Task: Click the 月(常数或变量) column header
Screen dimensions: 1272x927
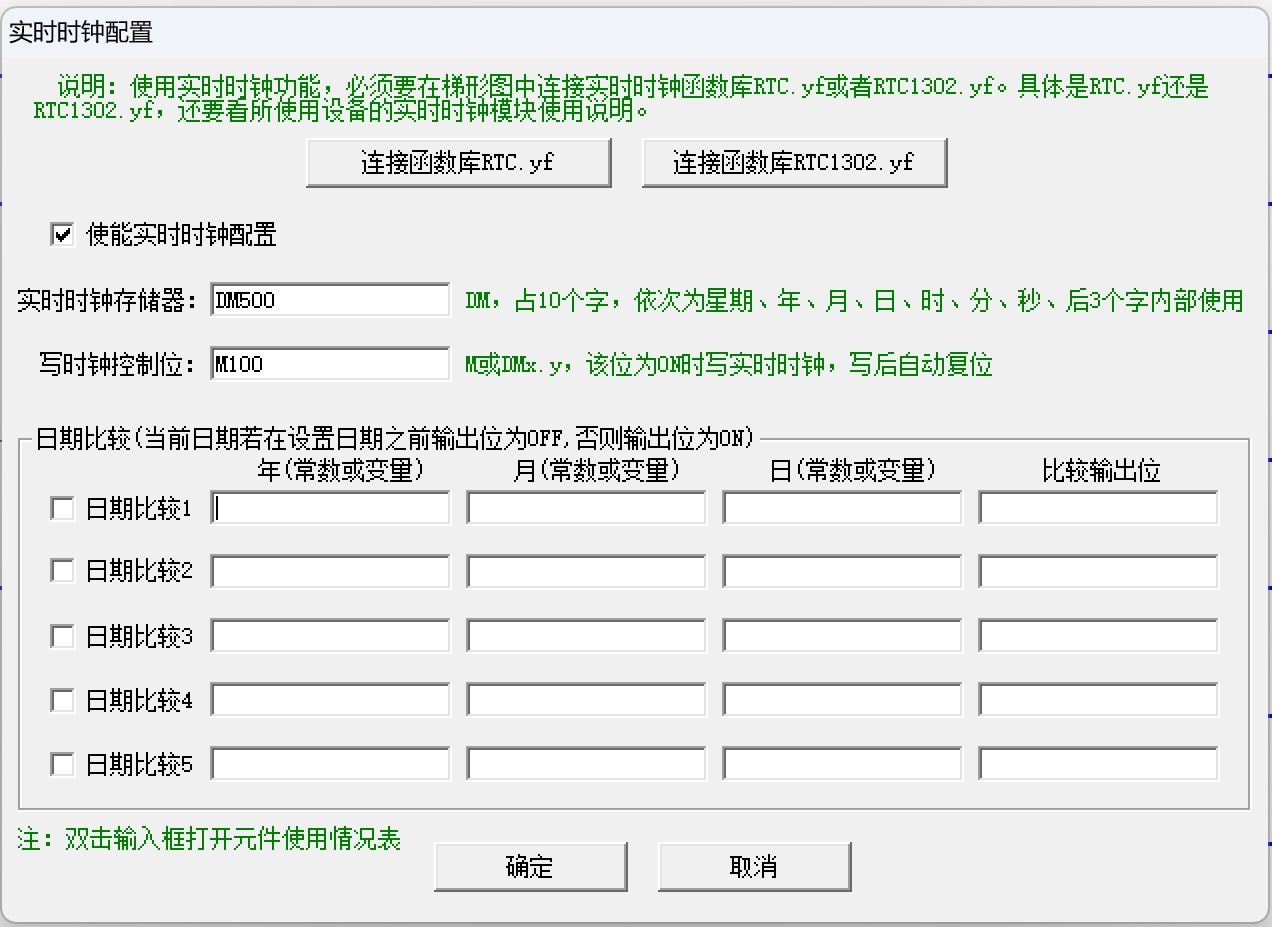Action: pyautogui.click(x=597, y=471)
